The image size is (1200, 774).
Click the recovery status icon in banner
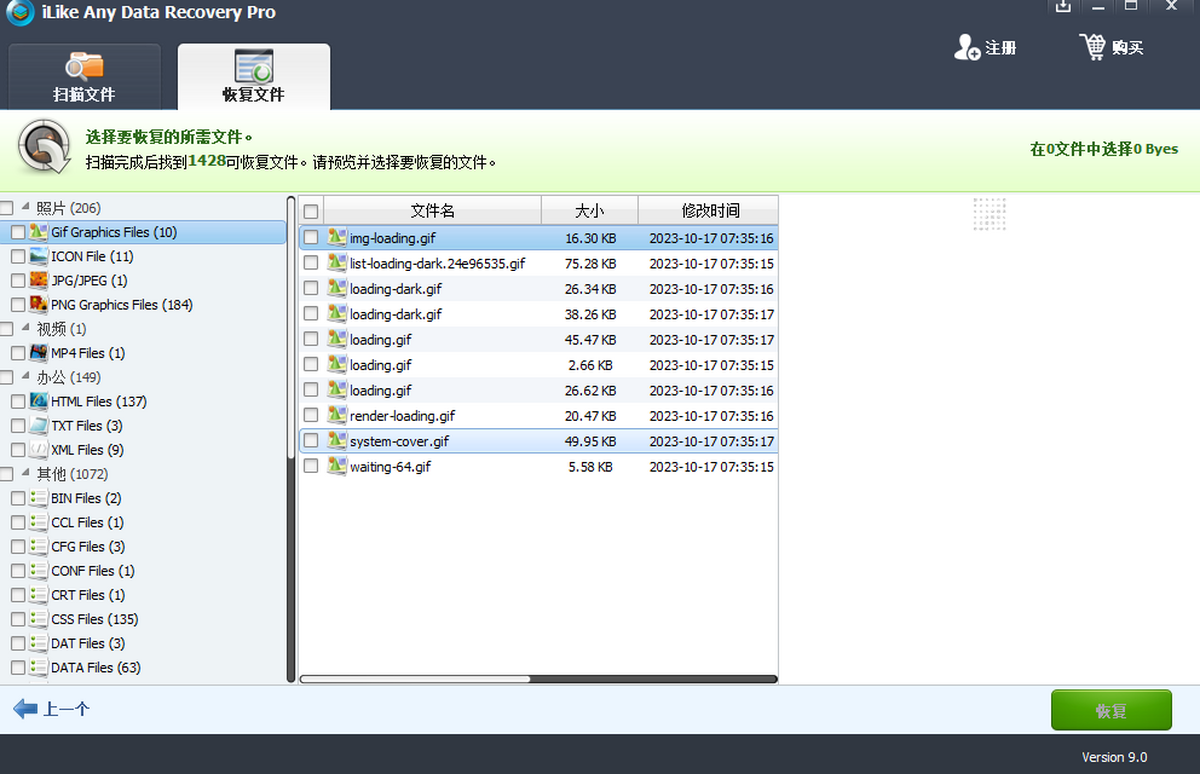[x=45, y=148]
